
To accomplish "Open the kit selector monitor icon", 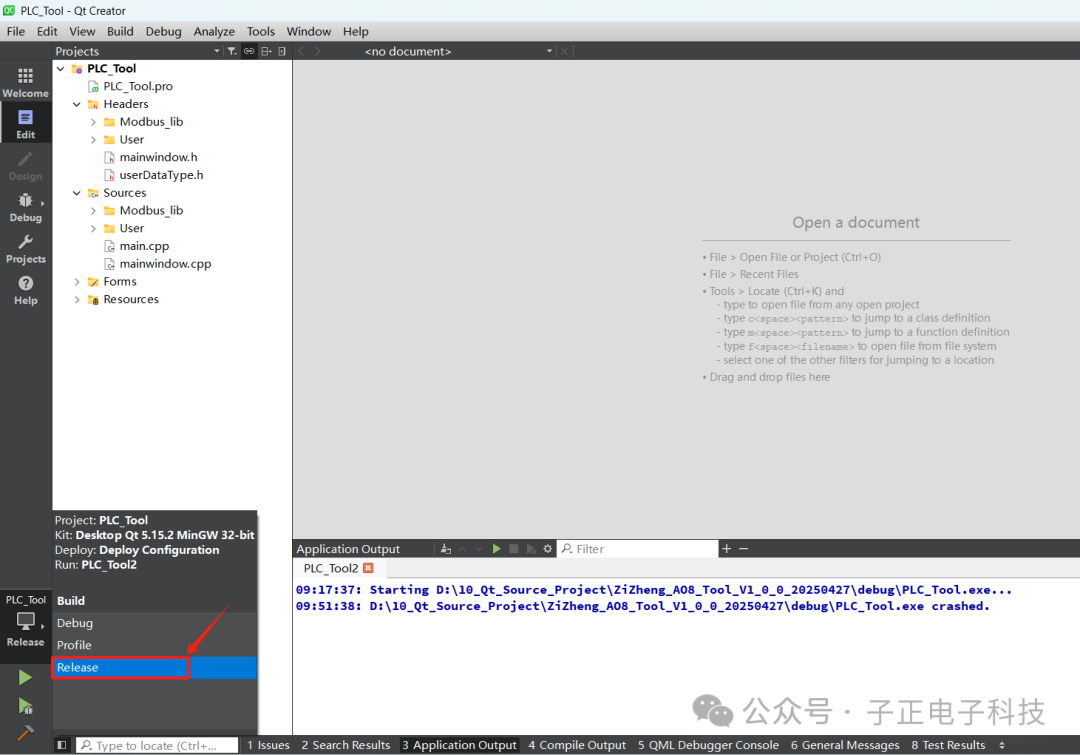I will [25, 621].
